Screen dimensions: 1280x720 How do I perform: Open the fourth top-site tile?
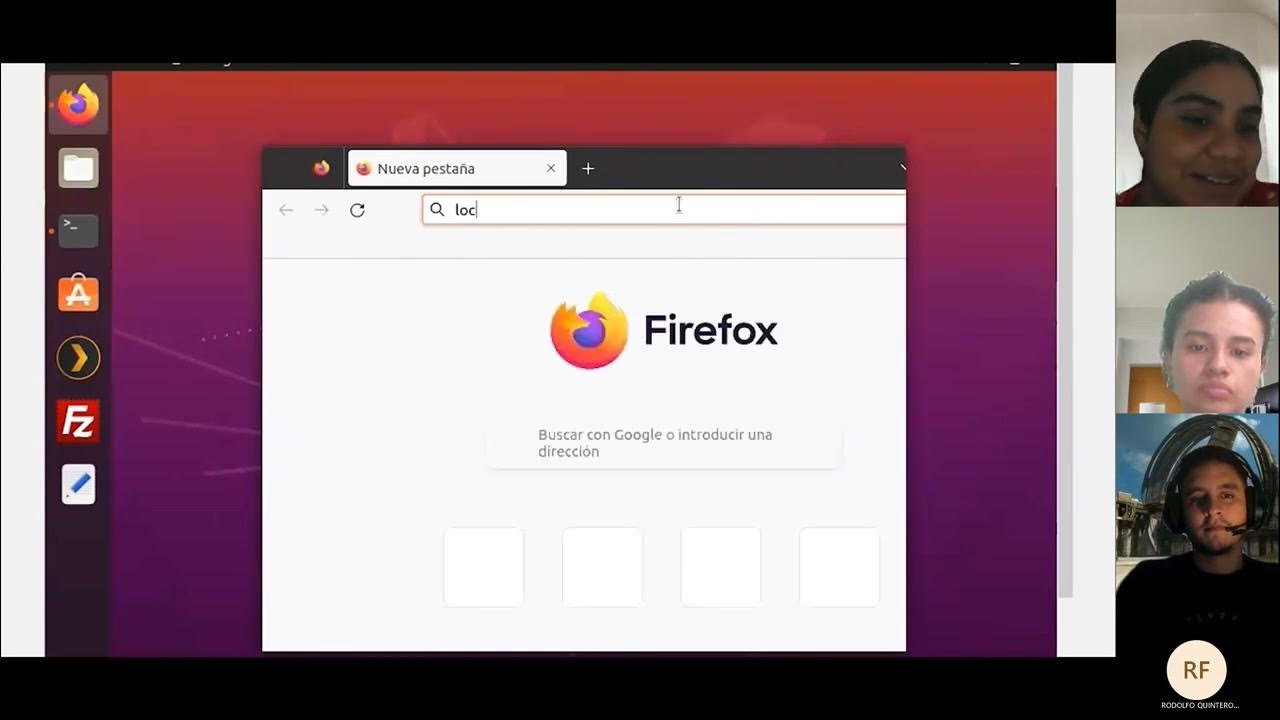pos(839,567)
